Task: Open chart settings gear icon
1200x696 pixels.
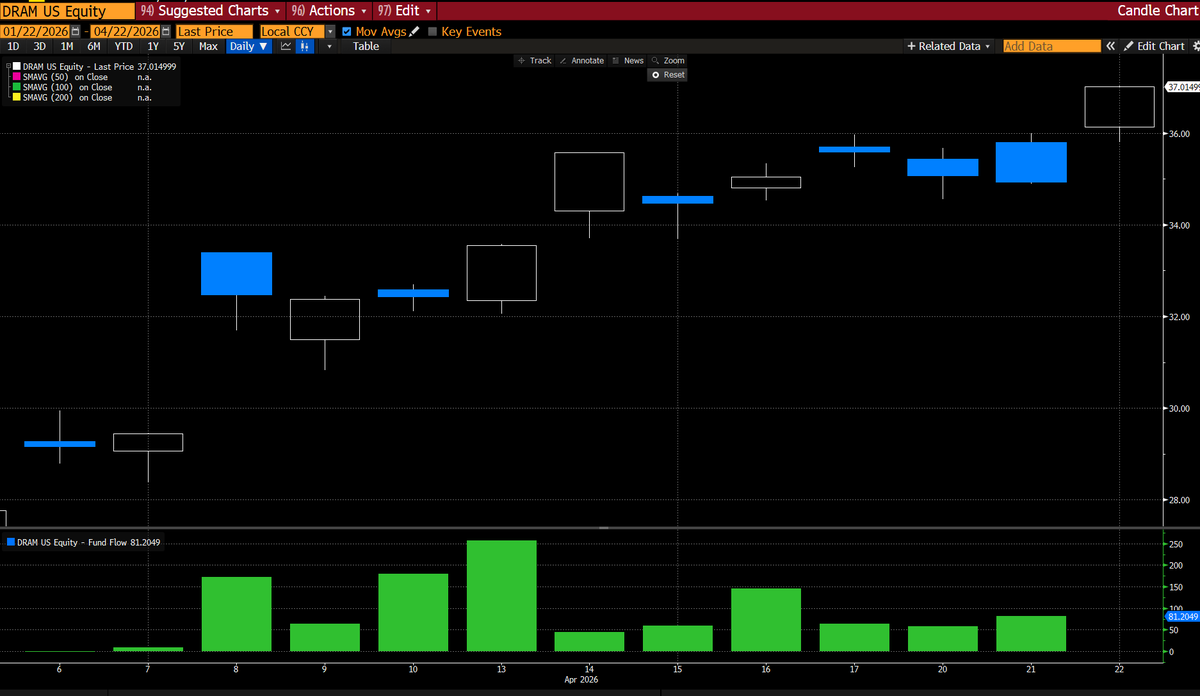Action: coord(1194,46)
